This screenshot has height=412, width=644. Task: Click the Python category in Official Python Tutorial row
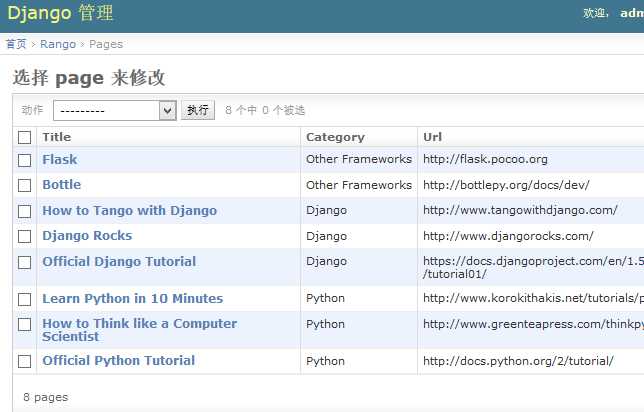[325, 361]
